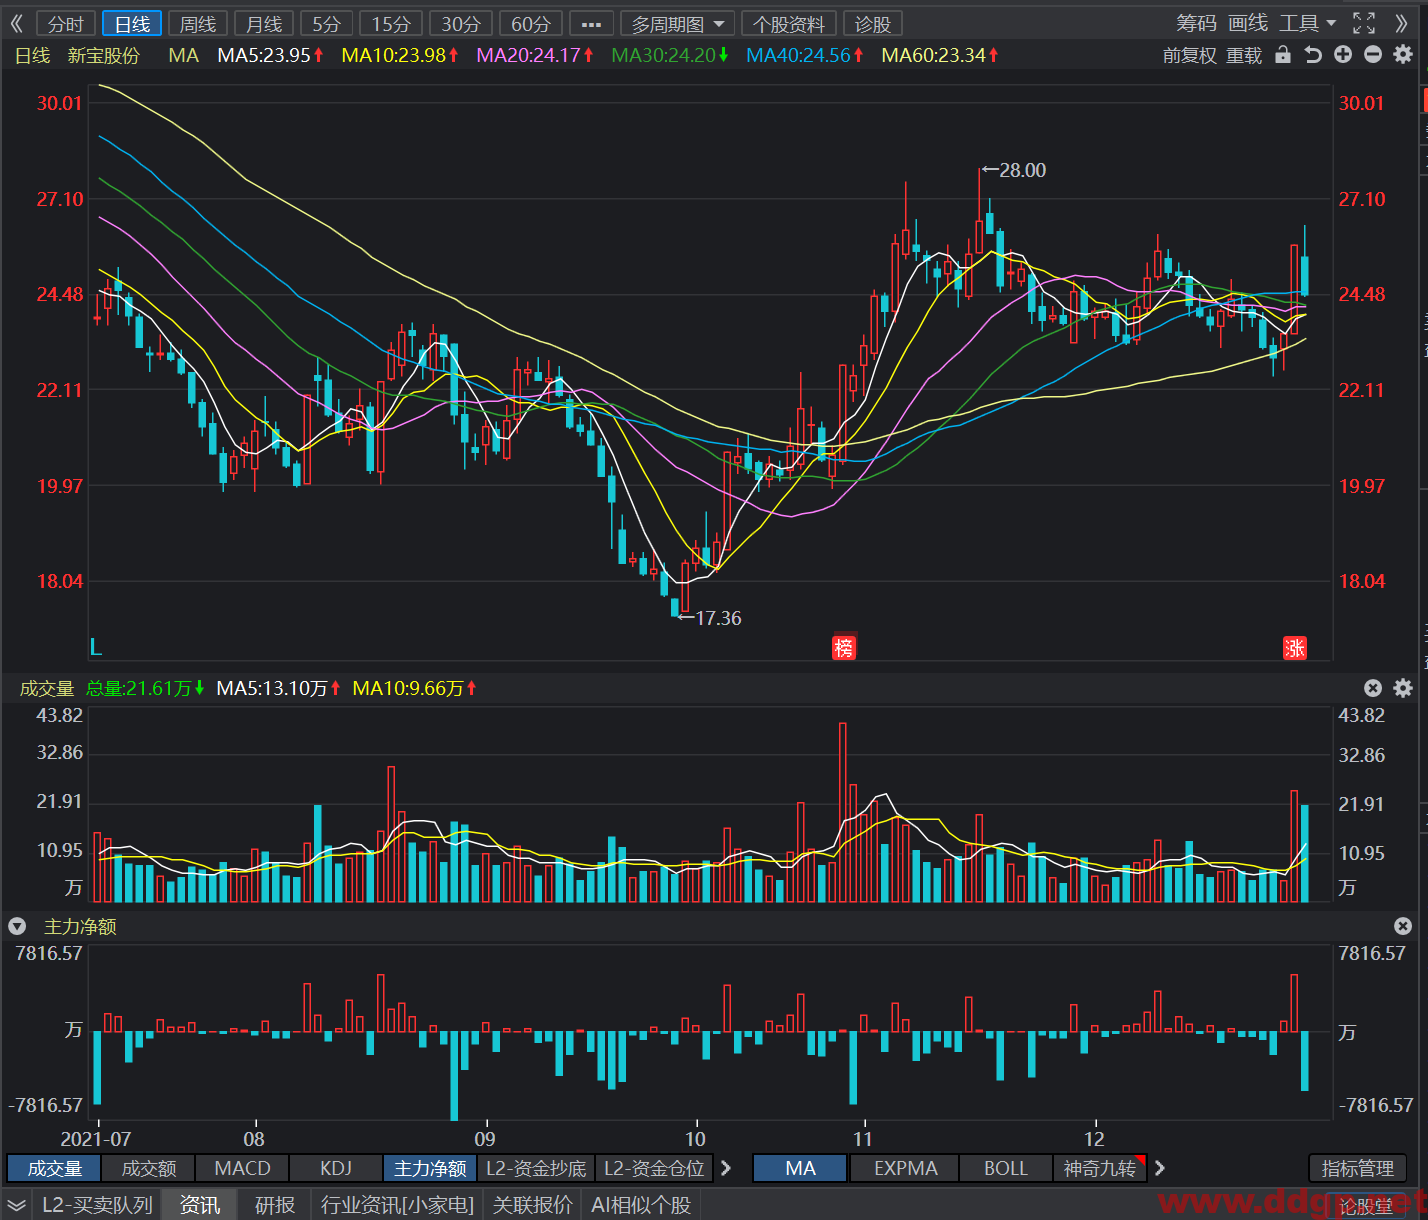Show more indicator tabs after 神奇九转
1428x1220 pixels.
[1160, 1168]
